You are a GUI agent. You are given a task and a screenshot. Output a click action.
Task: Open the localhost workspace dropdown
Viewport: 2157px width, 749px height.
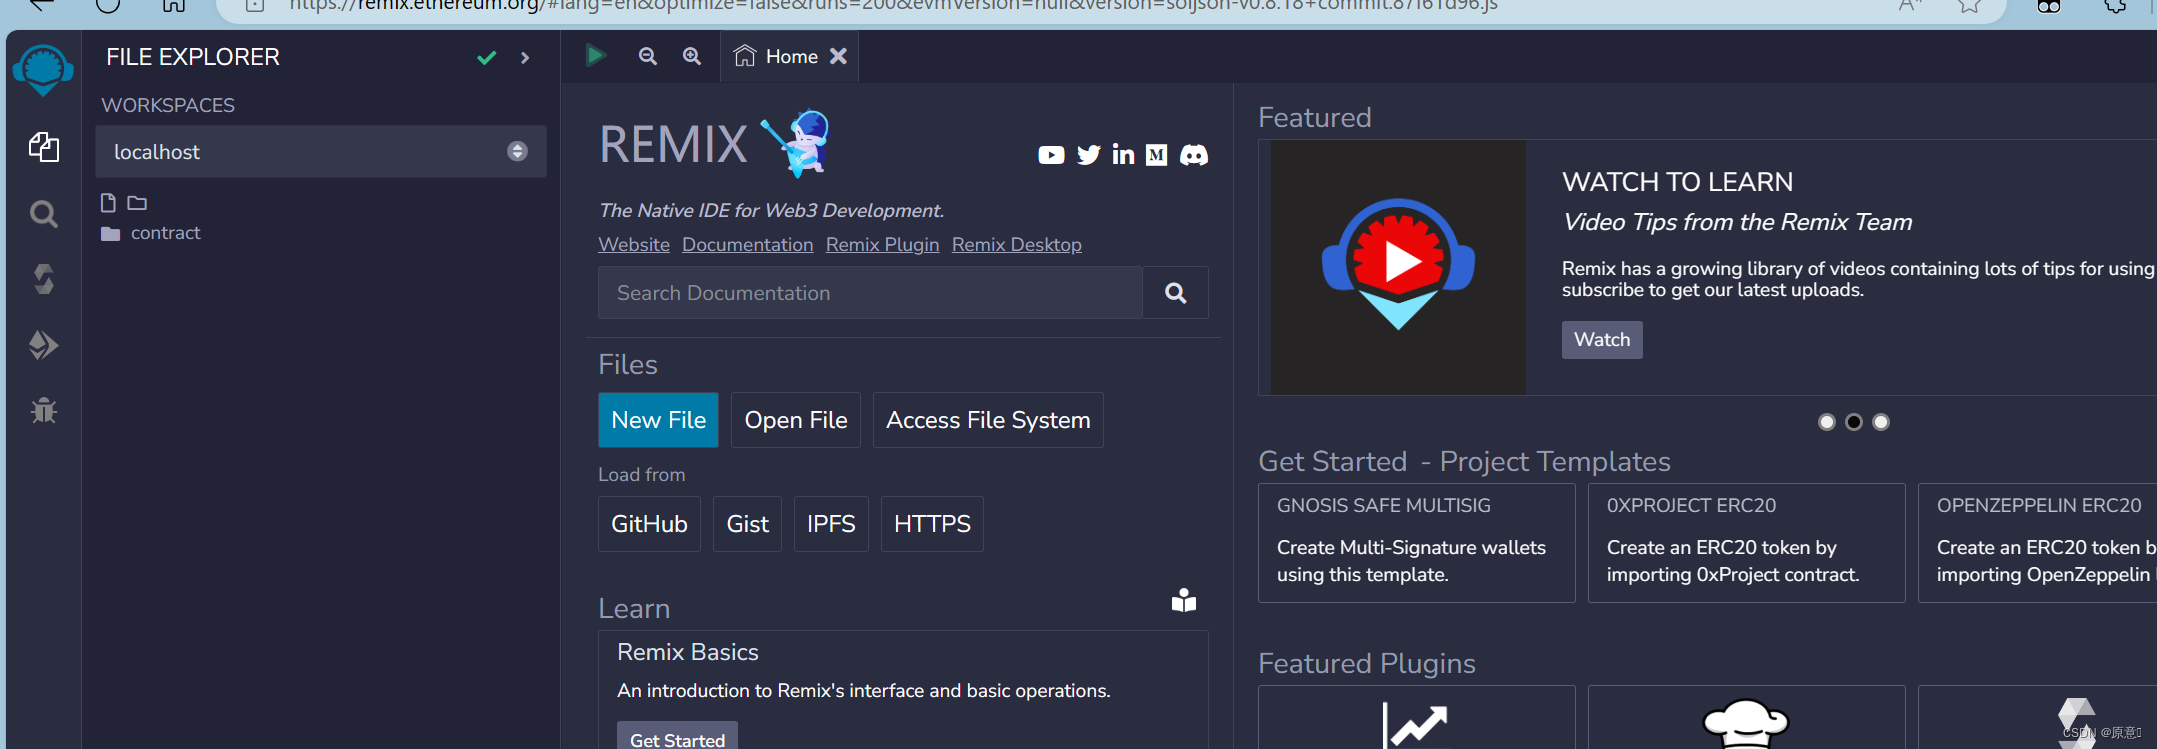(x=321, y=152)
